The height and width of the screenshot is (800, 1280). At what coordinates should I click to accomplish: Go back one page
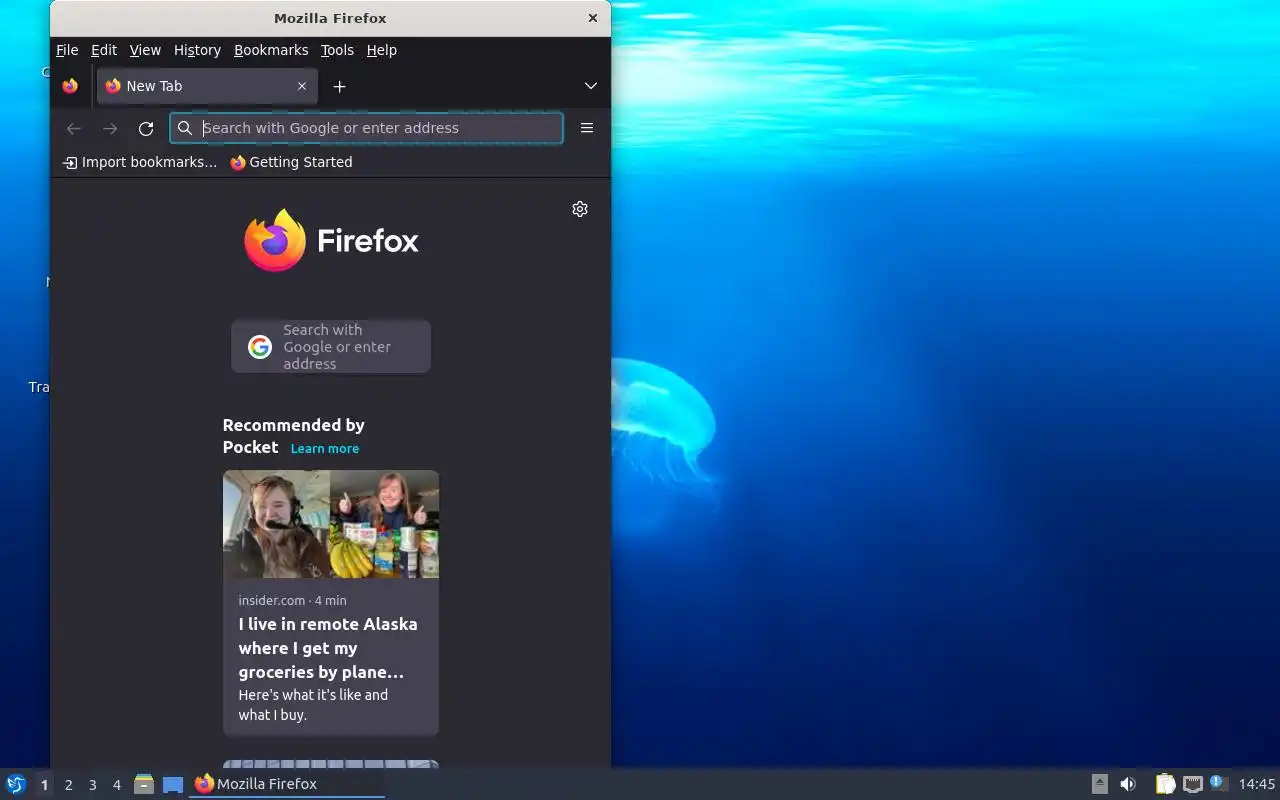pyautogui.click(x=73, y=128)
